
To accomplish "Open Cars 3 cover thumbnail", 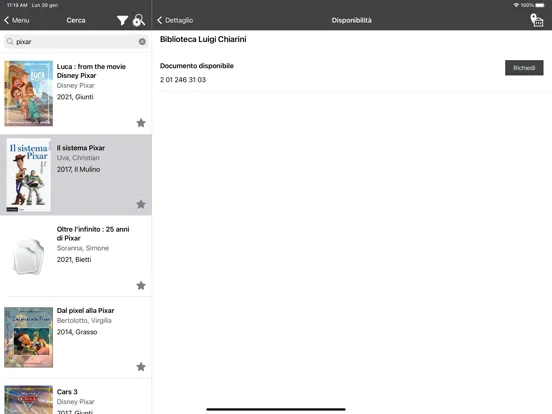I will click(29, 400).
